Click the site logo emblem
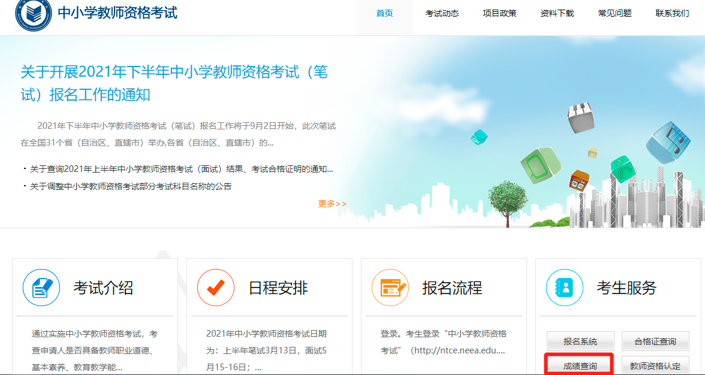 34,13
